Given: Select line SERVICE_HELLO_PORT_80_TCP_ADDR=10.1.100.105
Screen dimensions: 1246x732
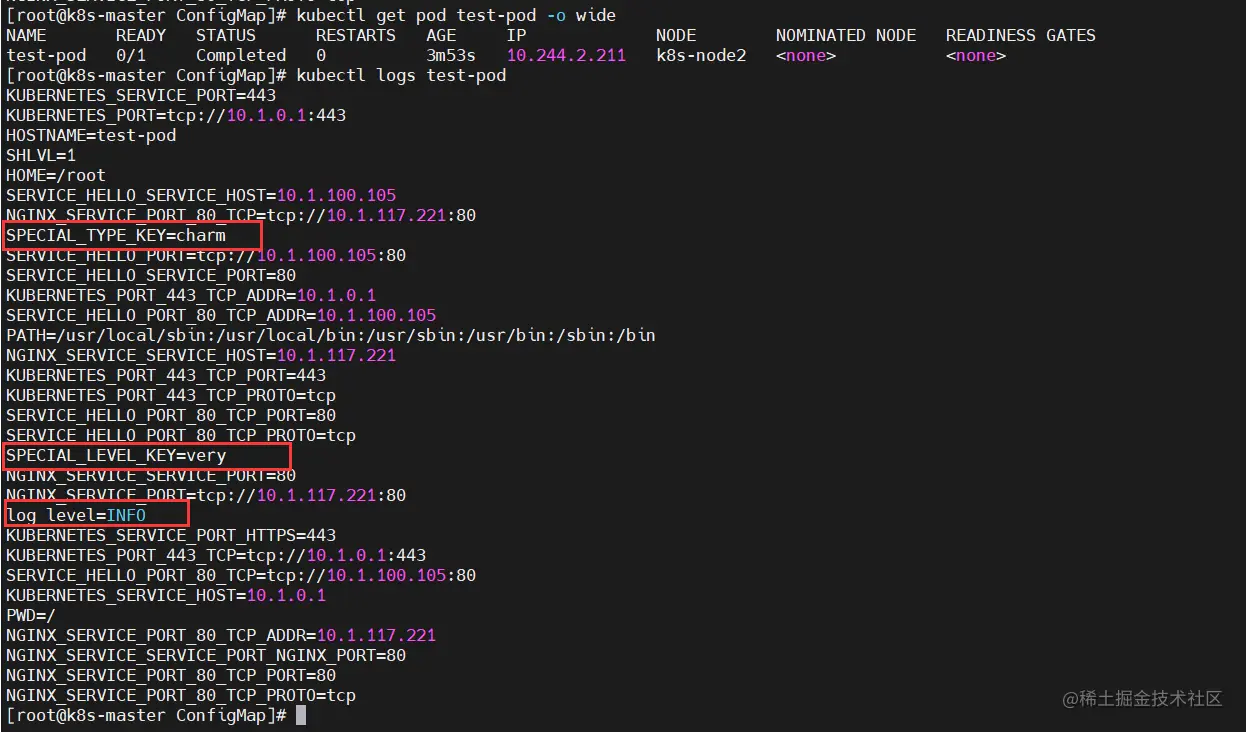Looking at the screenshot, I should pyautogui.click(x=221, y=315).
